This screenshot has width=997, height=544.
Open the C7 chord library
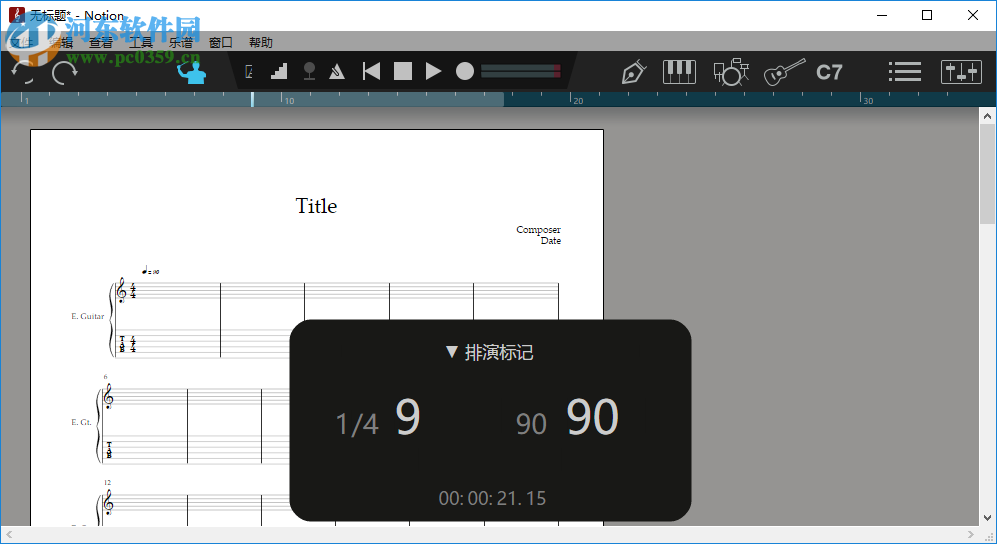tap(829, 72)
